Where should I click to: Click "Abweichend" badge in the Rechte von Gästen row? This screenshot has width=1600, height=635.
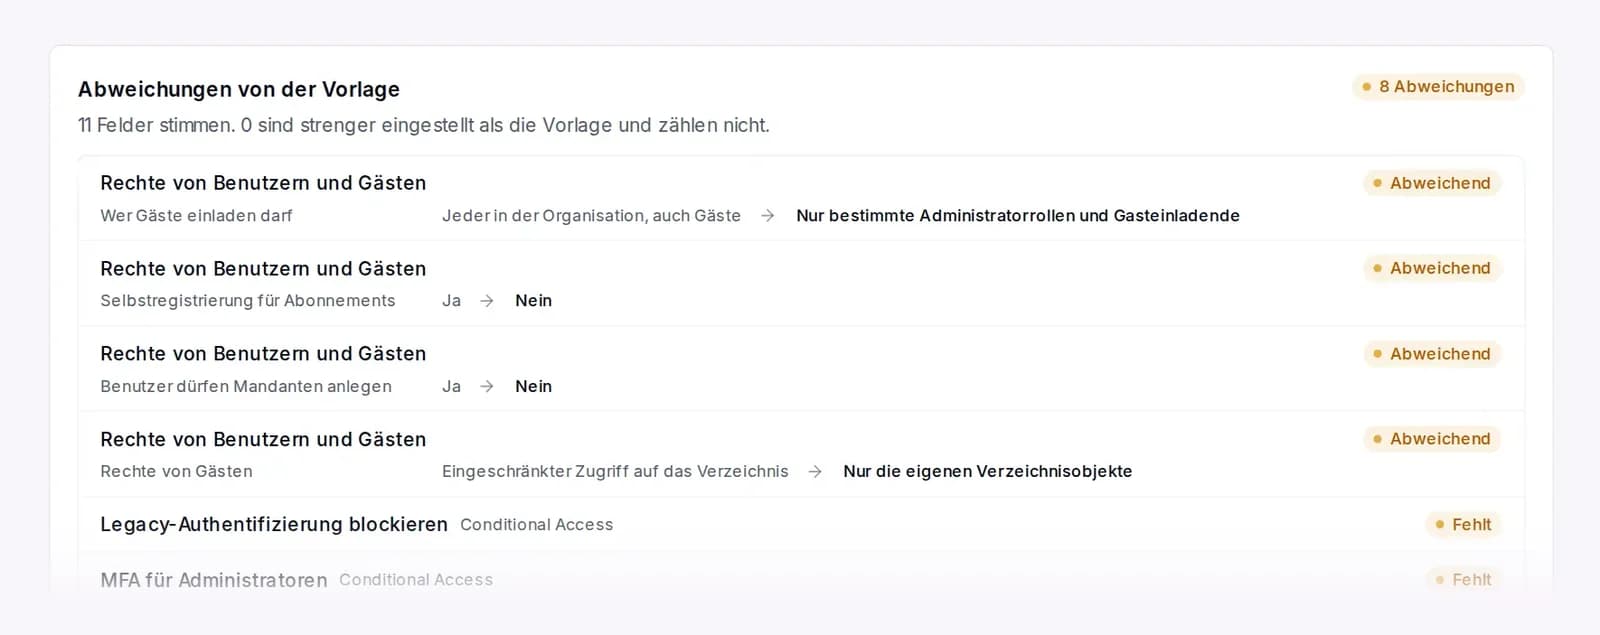(1432, 439)
